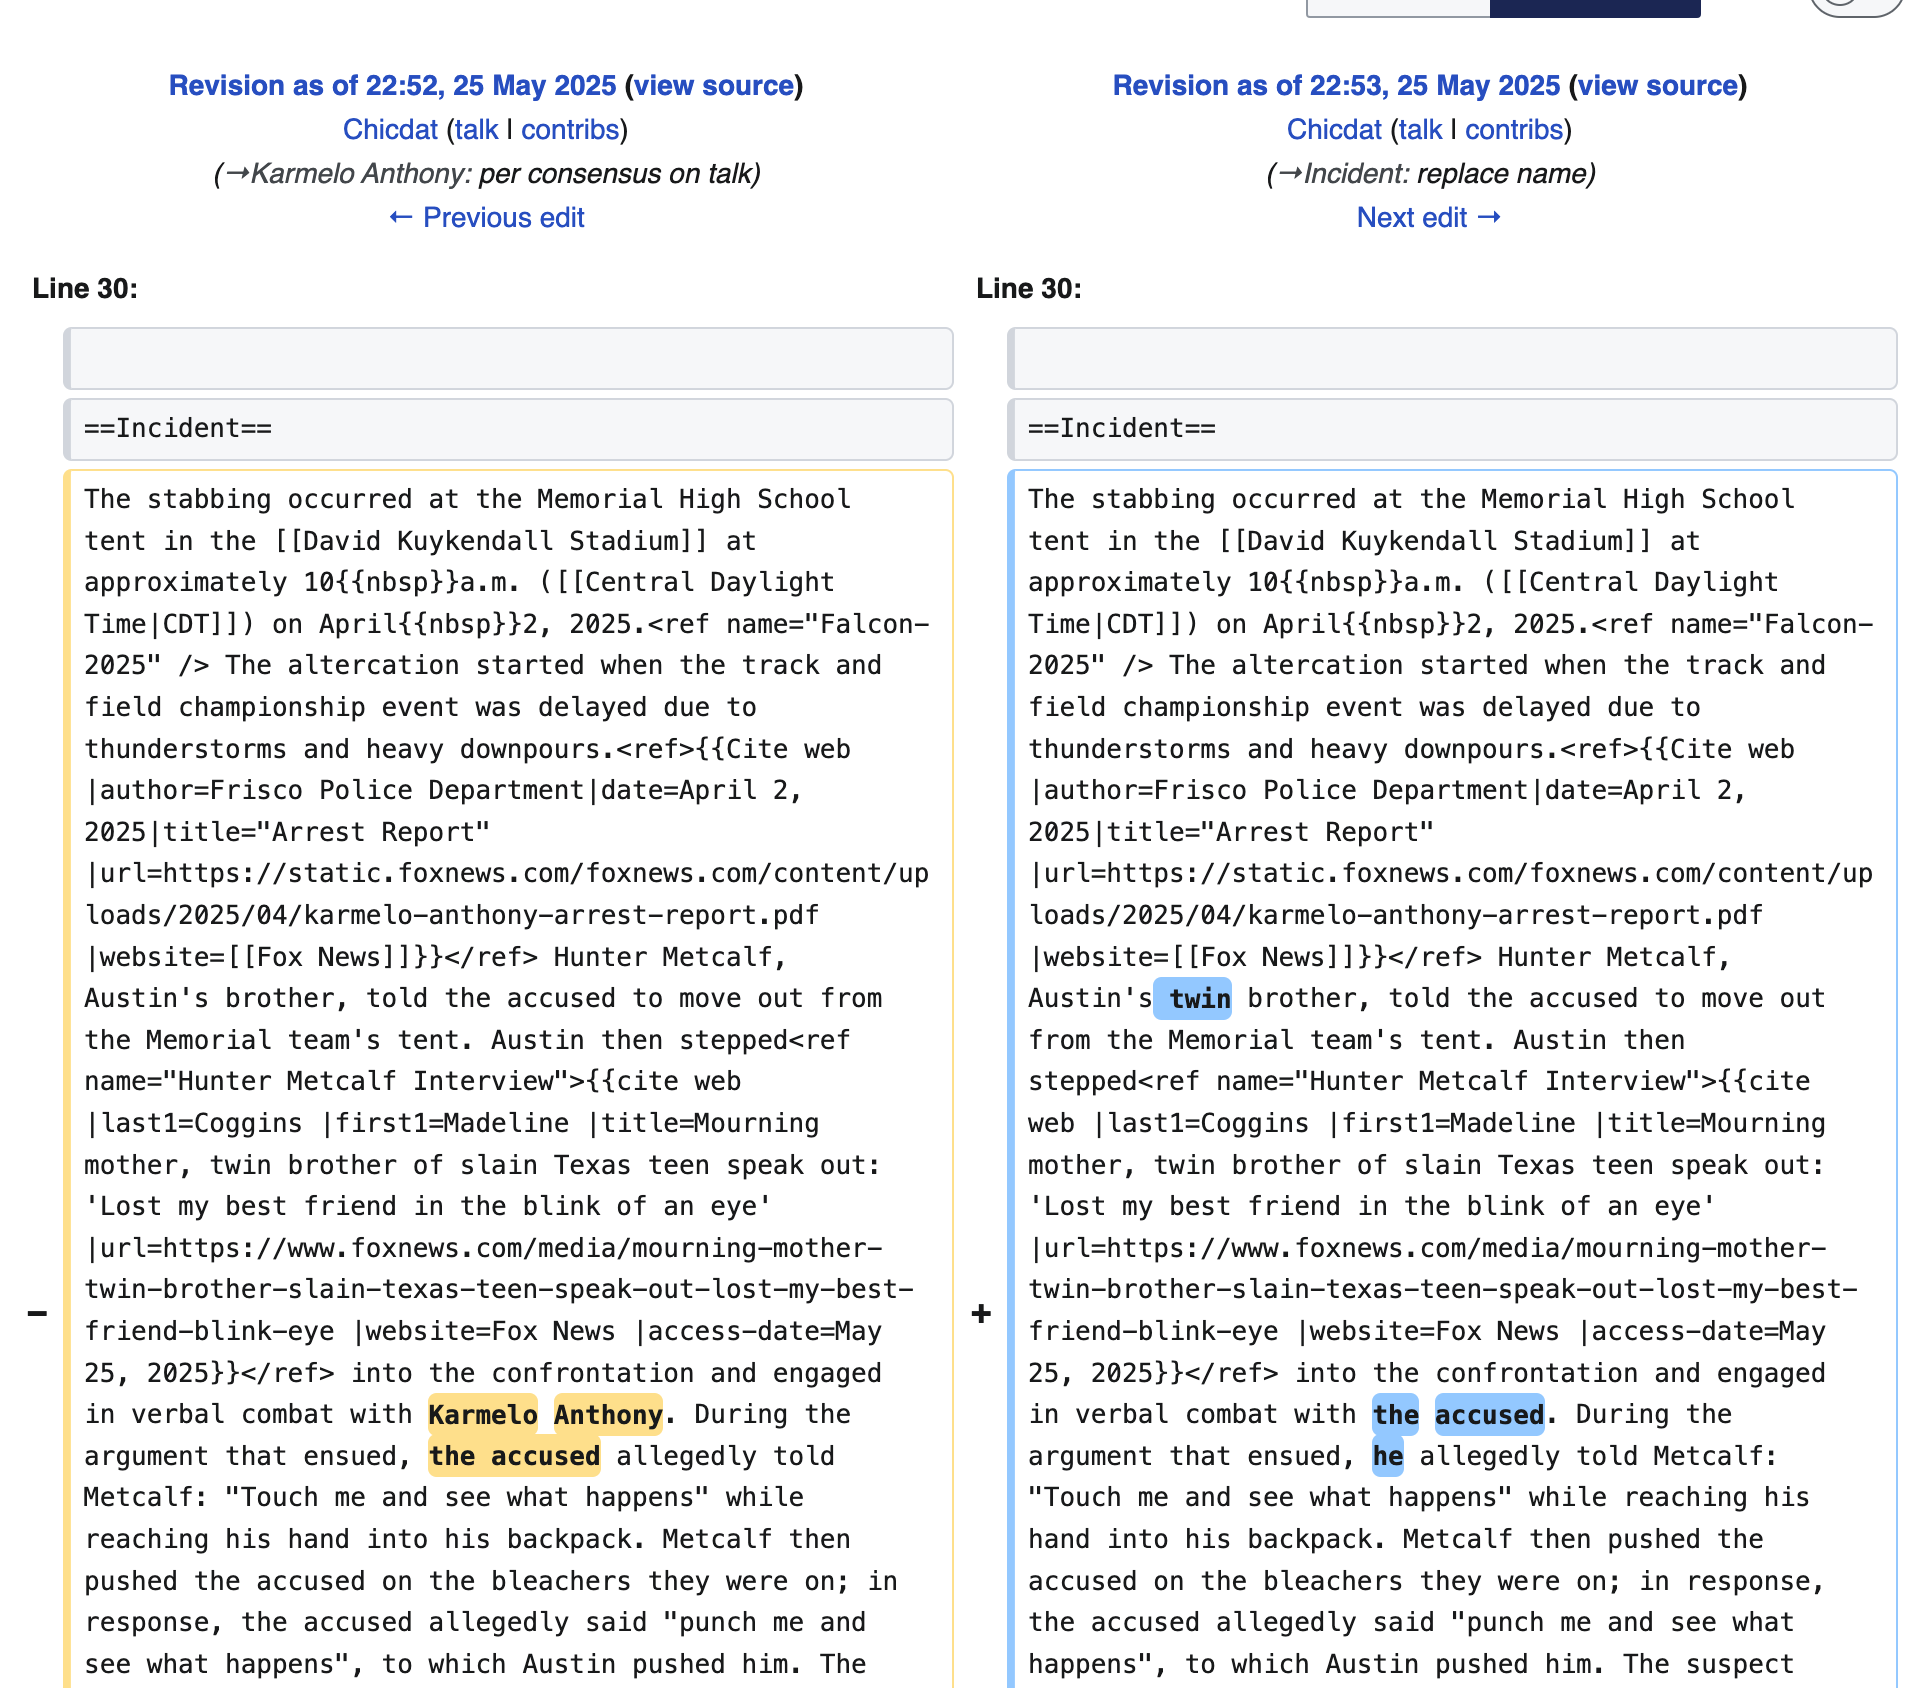
Task: Click highlighted added word "twin"
Action: (x=1193, y=999)
